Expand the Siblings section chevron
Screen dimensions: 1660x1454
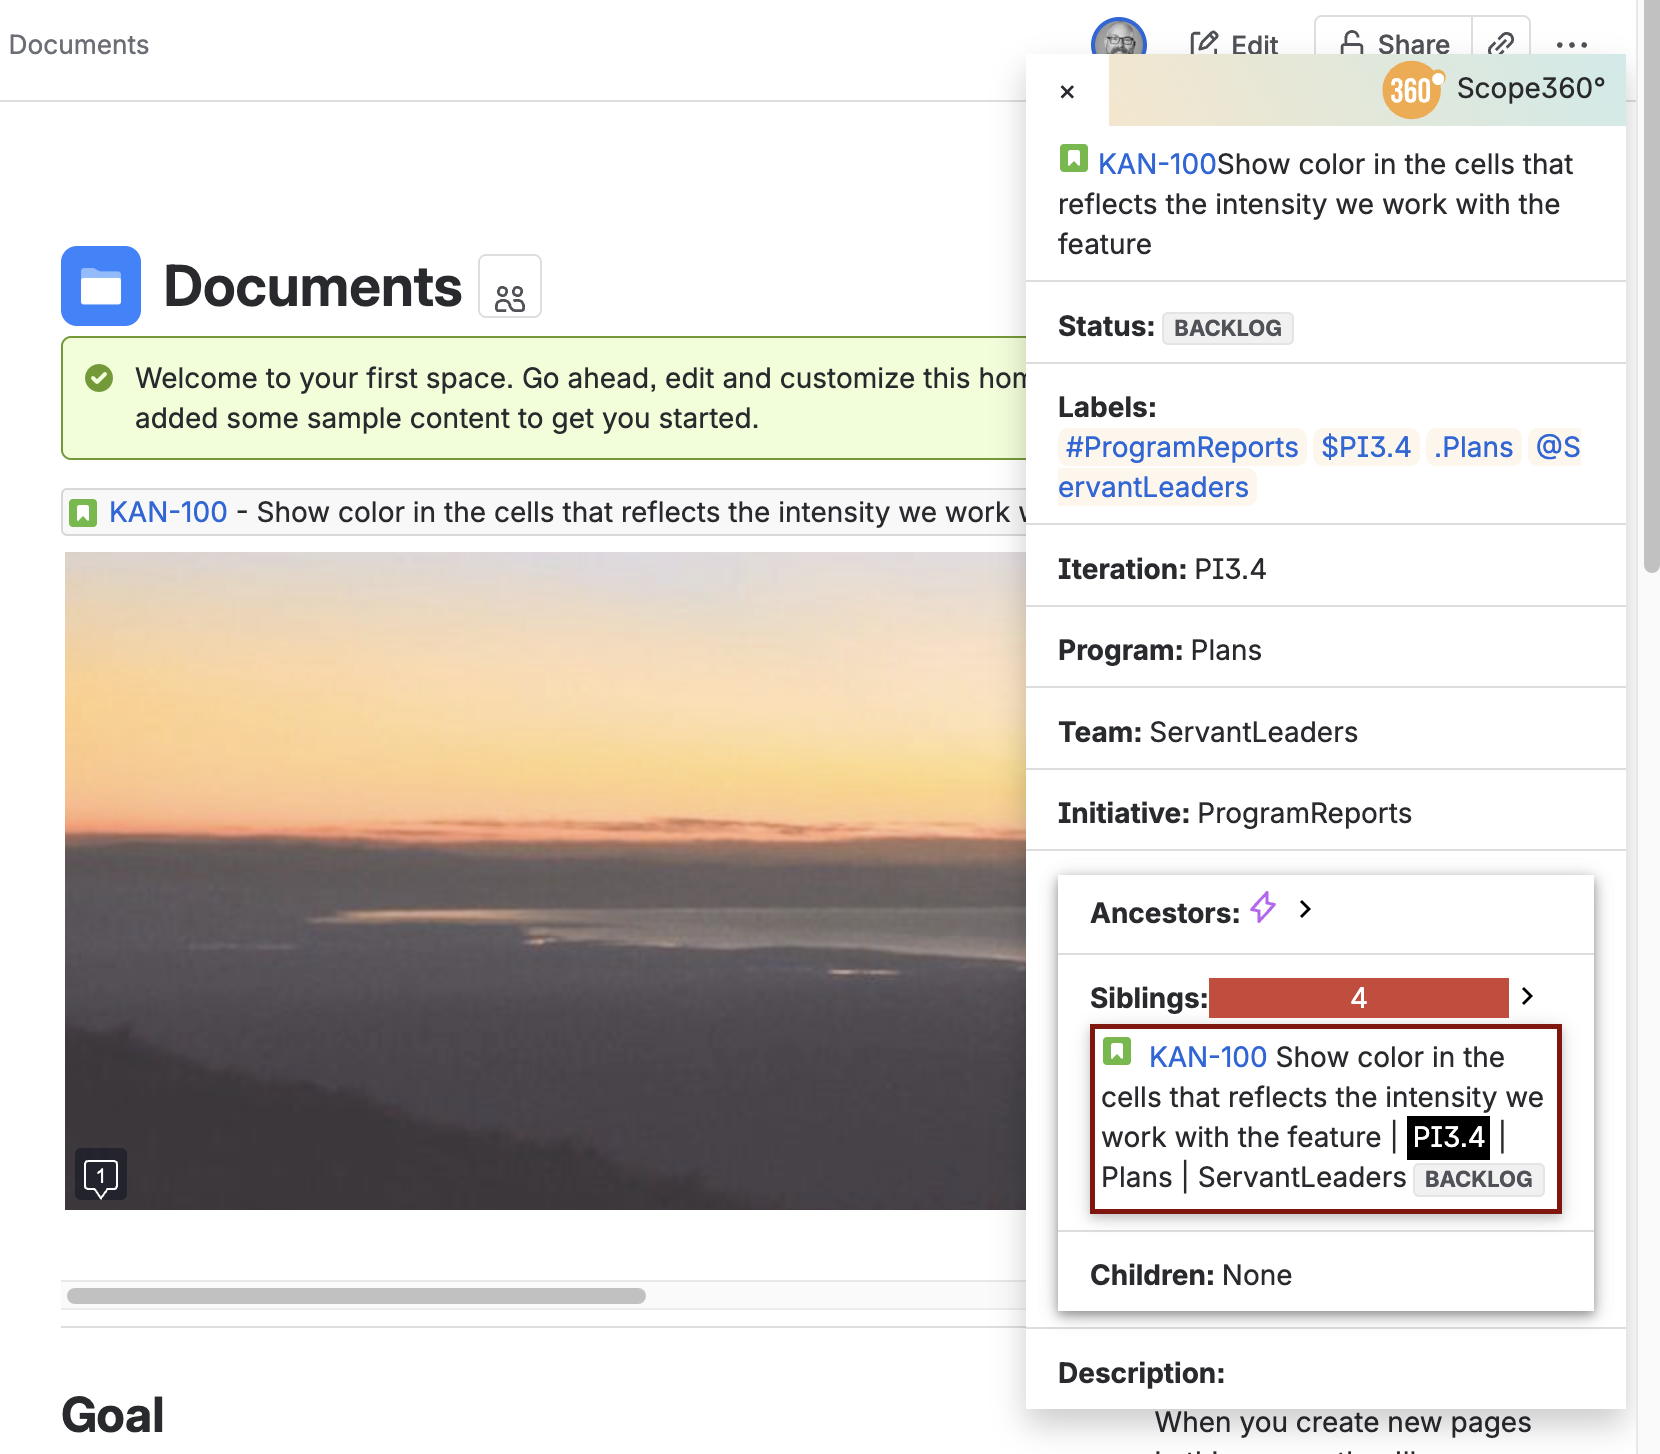pos(1527,996)
